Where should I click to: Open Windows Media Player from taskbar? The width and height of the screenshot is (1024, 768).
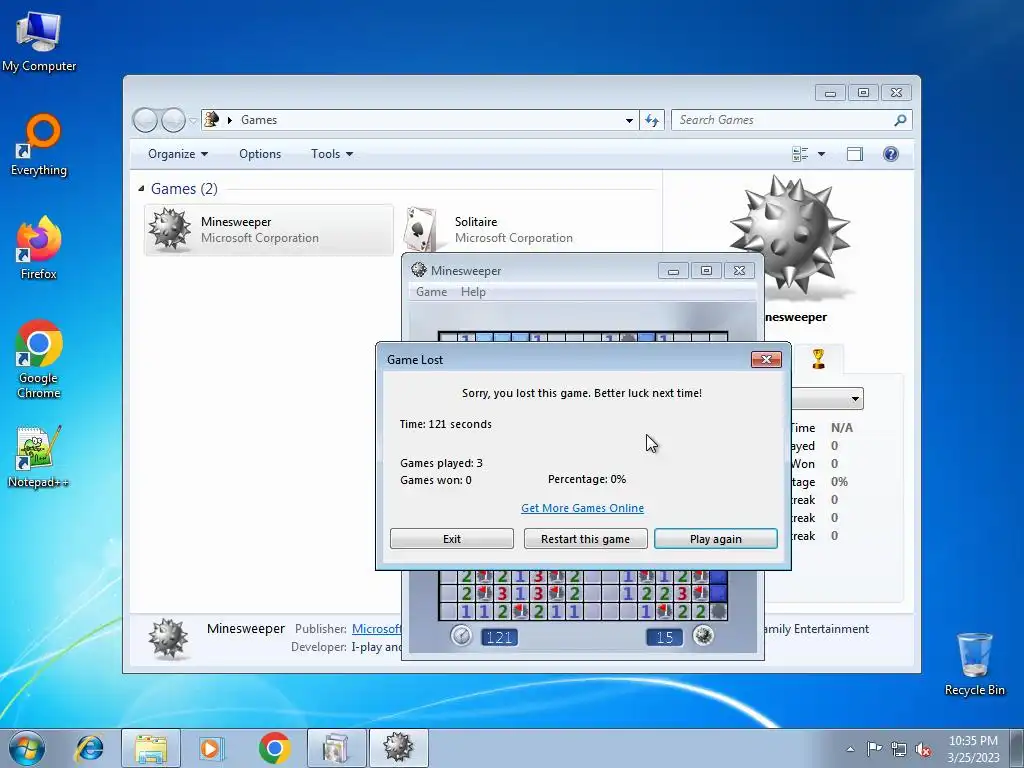(x=212, y=748)
